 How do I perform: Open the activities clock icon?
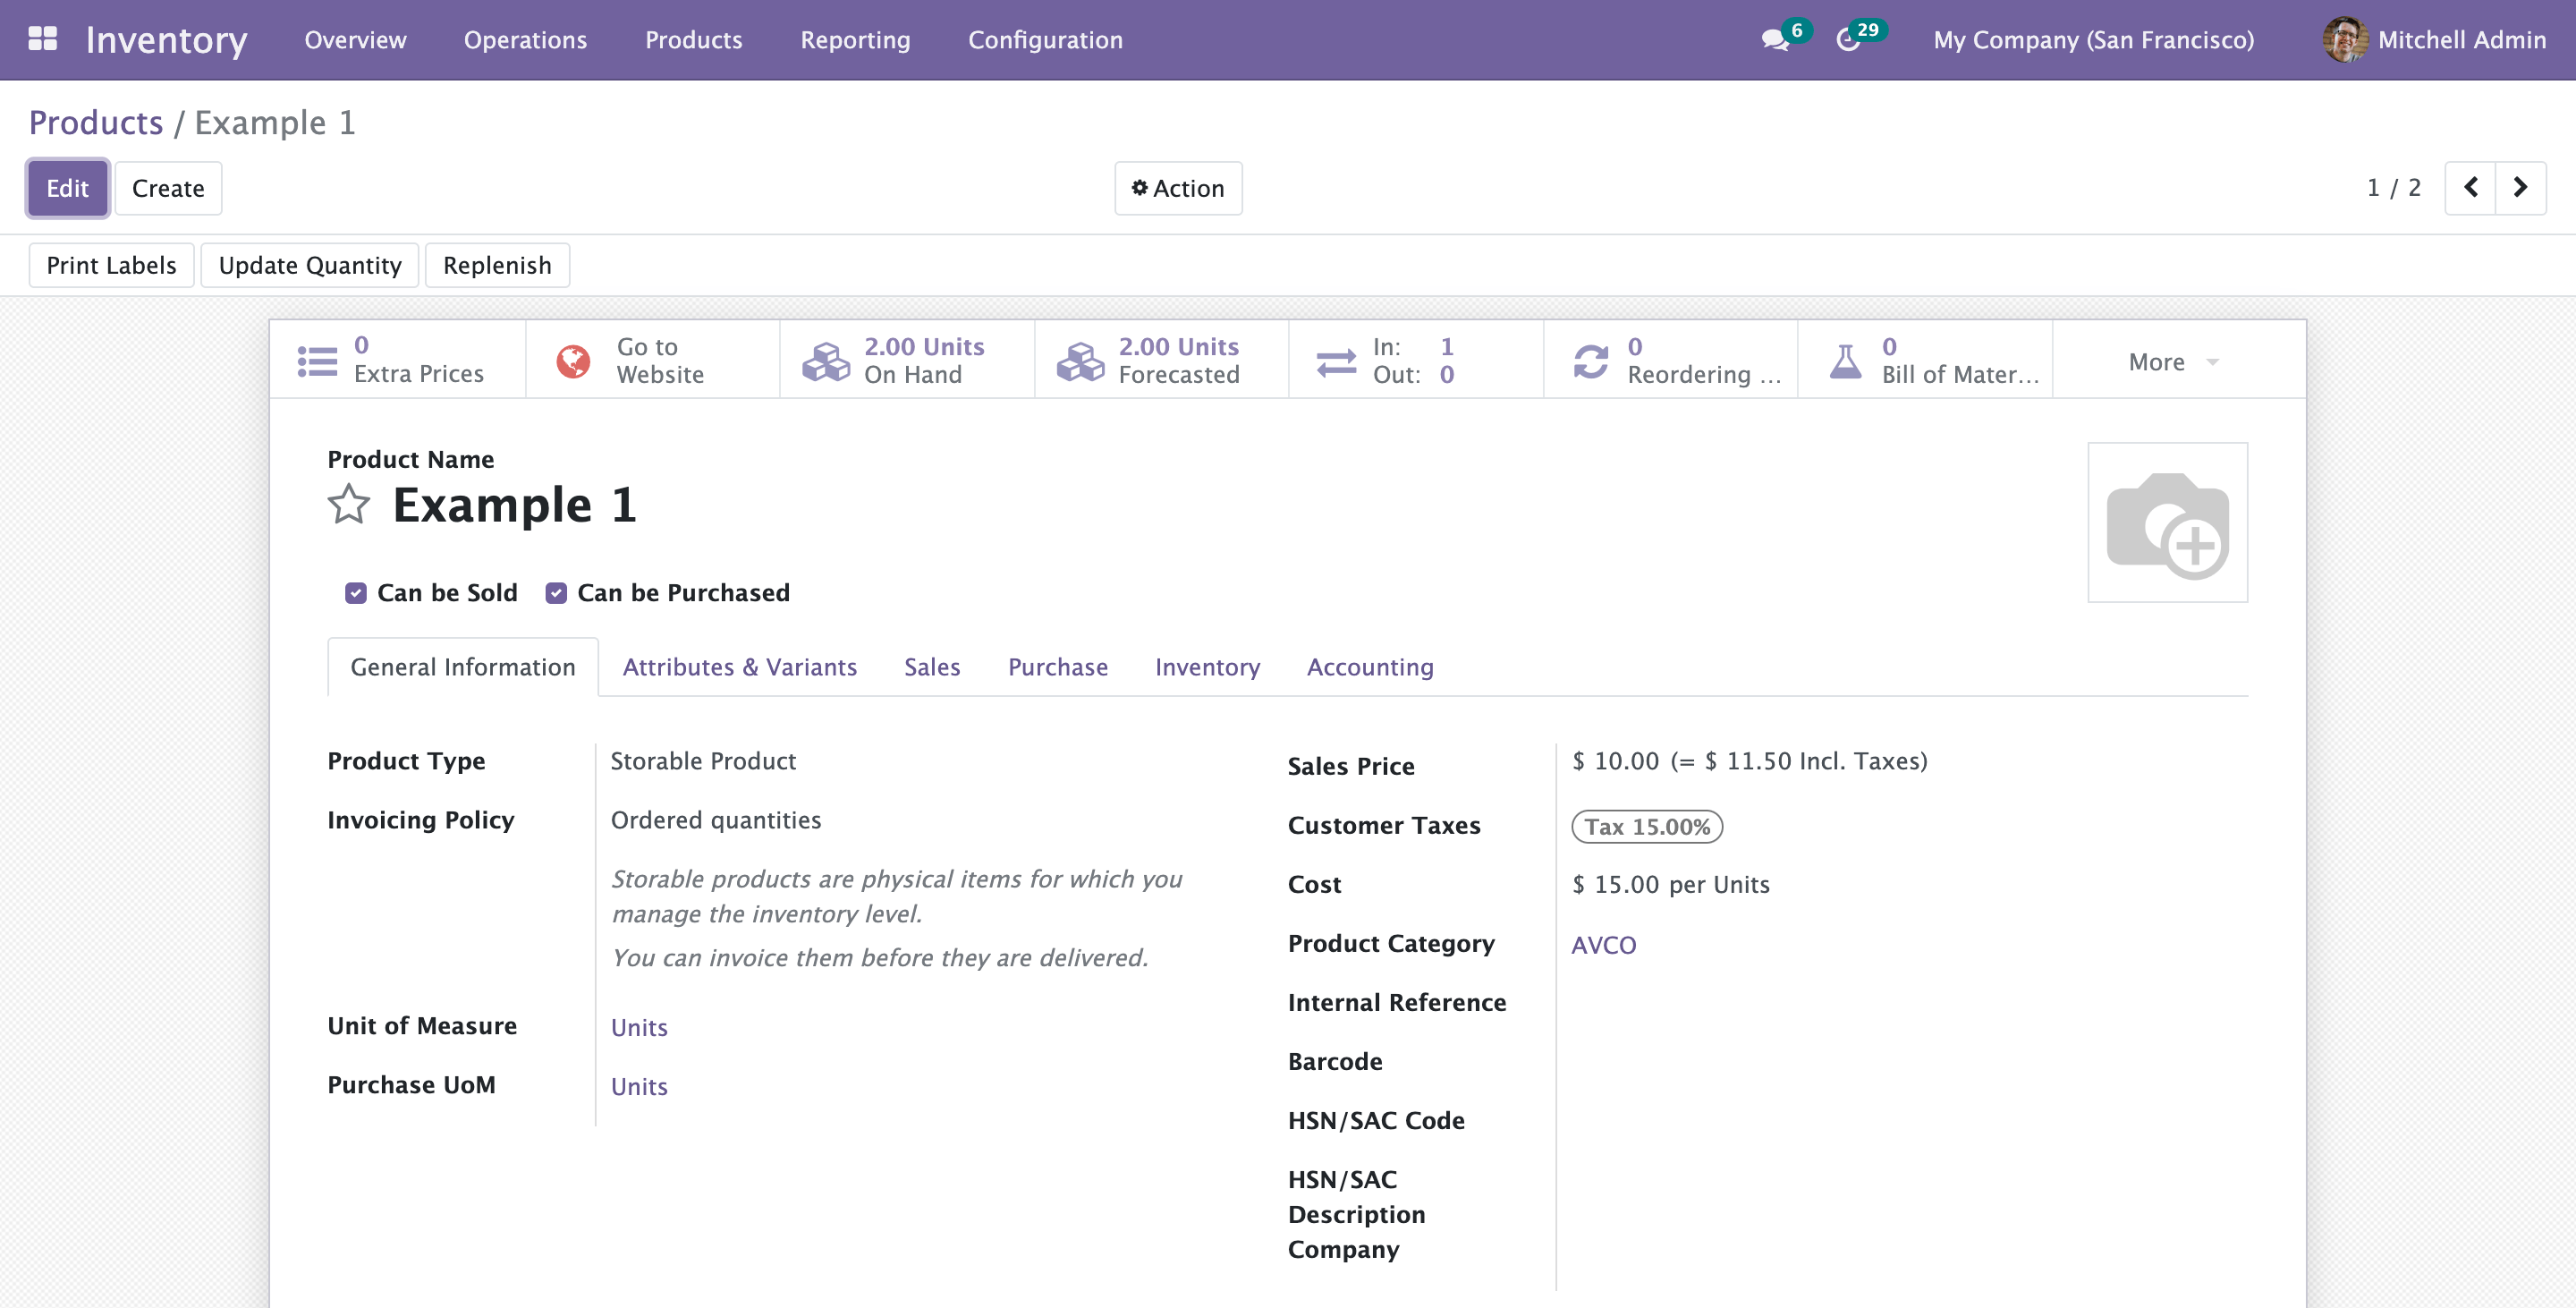click(1848, 40)
